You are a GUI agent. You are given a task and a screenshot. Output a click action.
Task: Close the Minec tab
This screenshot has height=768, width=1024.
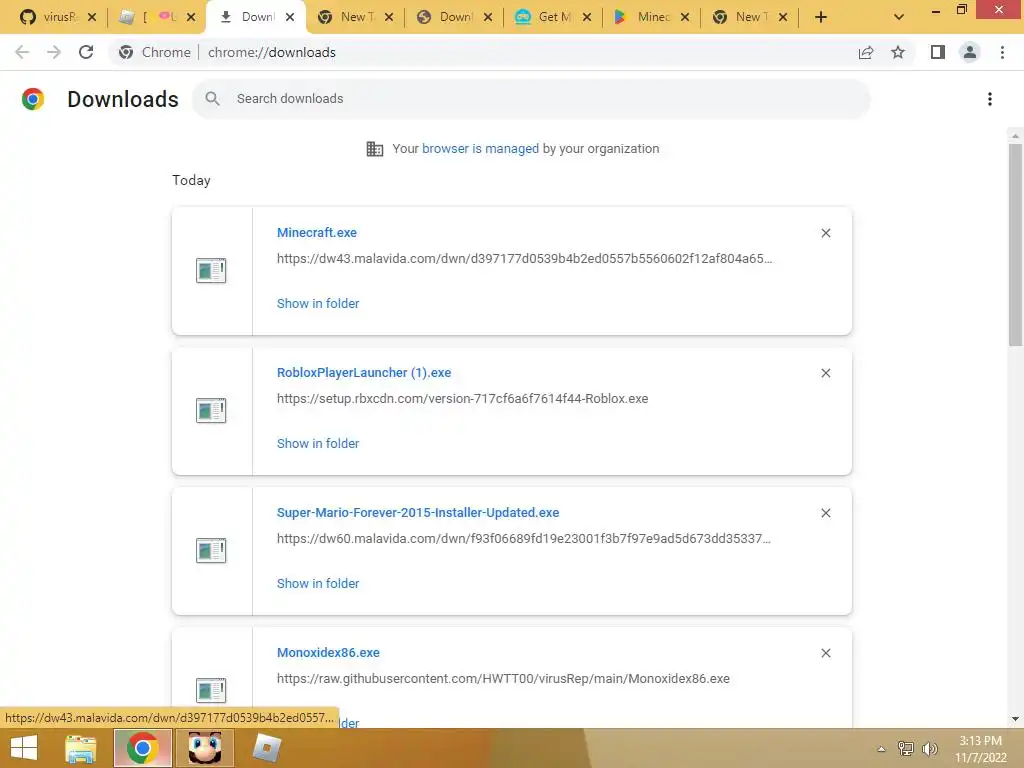684,17
